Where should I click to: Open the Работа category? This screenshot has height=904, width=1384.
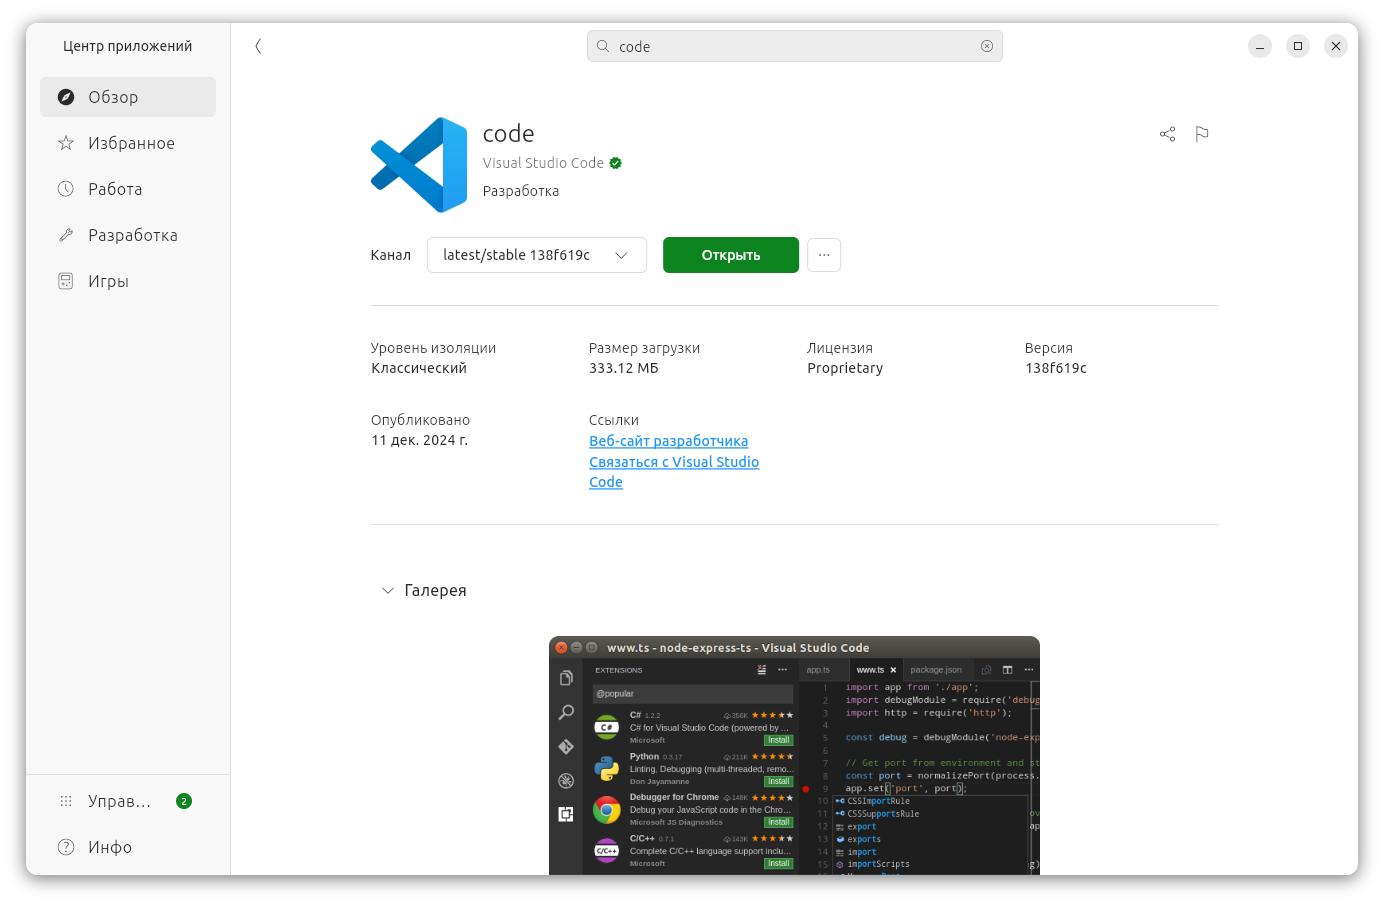pos(128,189)
